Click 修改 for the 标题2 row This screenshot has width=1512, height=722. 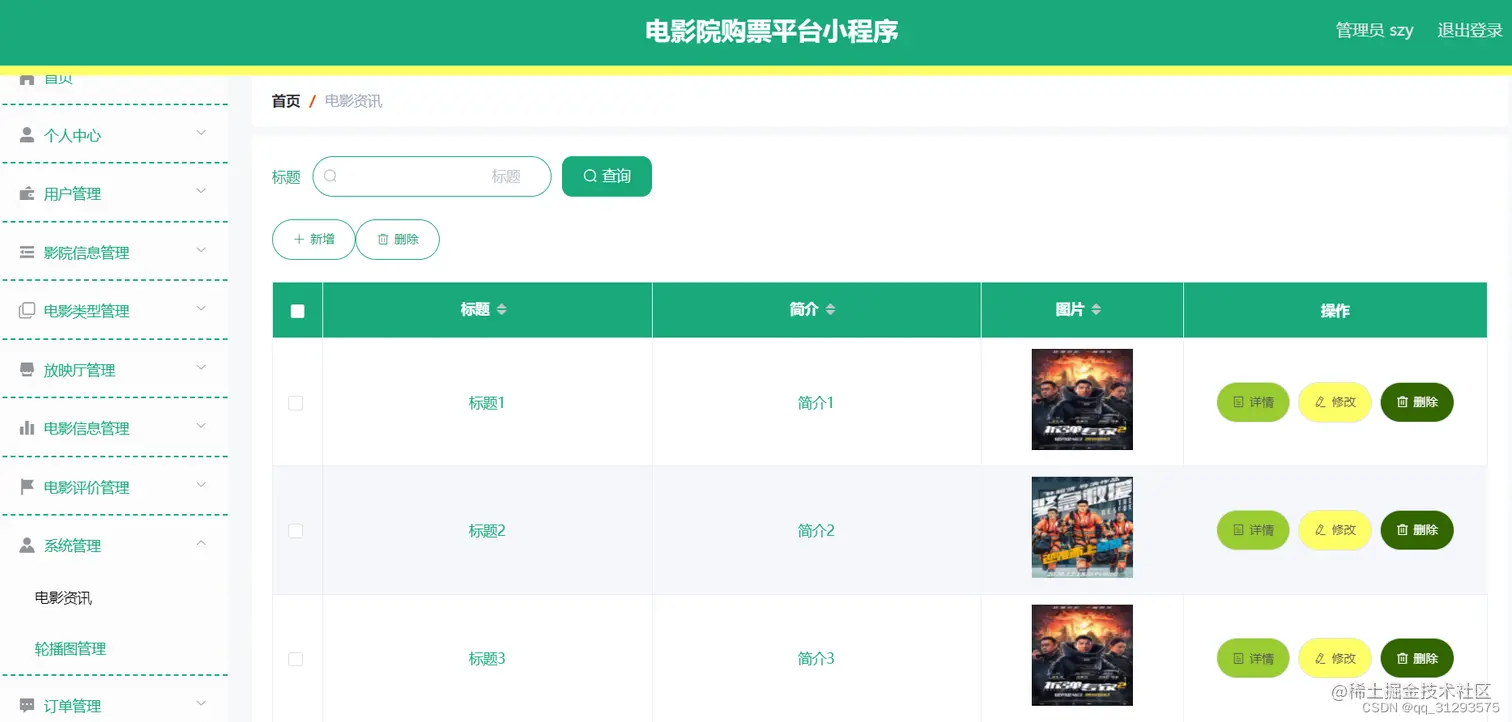(x=1335, y=530)
